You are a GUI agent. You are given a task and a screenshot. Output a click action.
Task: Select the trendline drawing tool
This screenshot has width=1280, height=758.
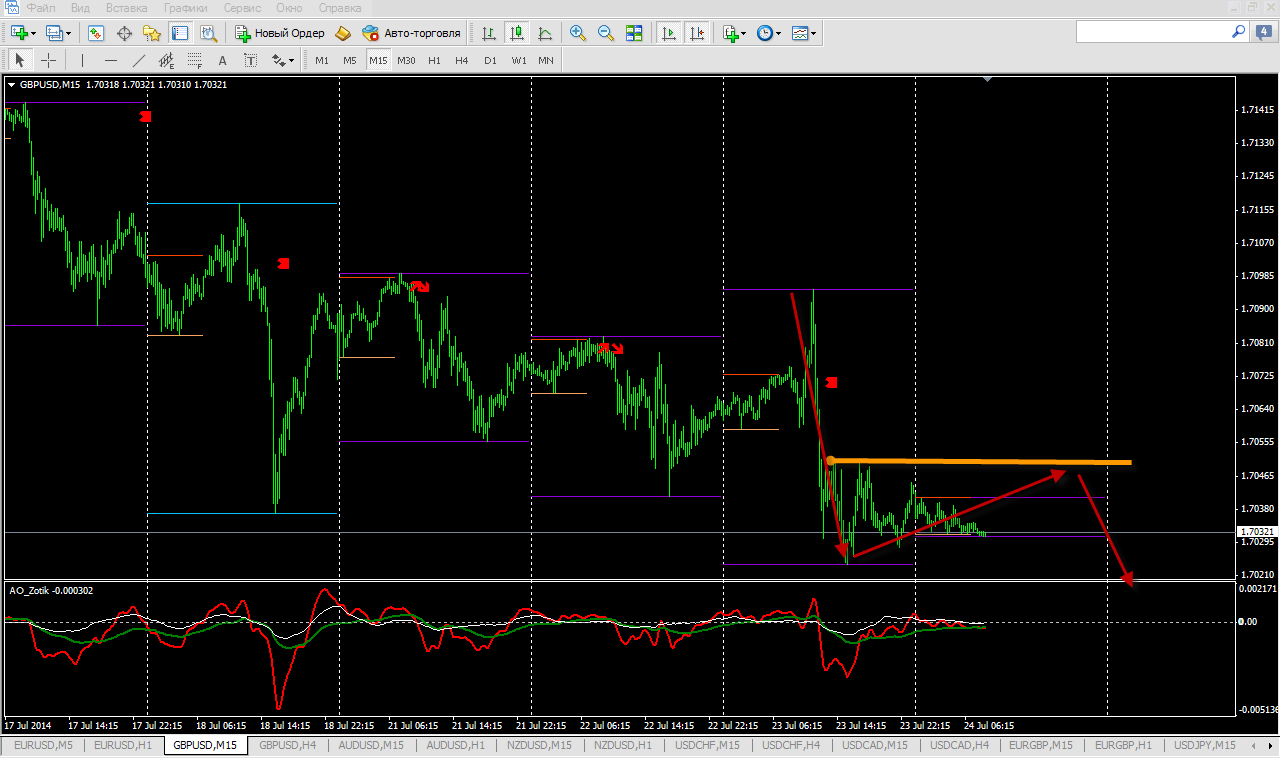click(139, 60)
